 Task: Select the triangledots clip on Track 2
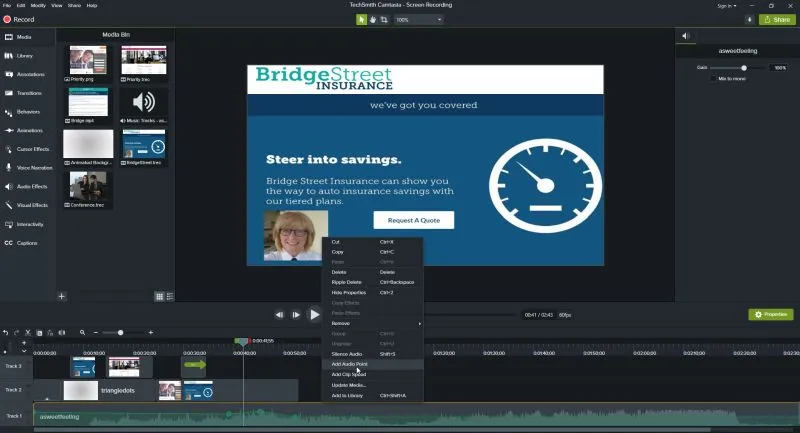[109, 391]
